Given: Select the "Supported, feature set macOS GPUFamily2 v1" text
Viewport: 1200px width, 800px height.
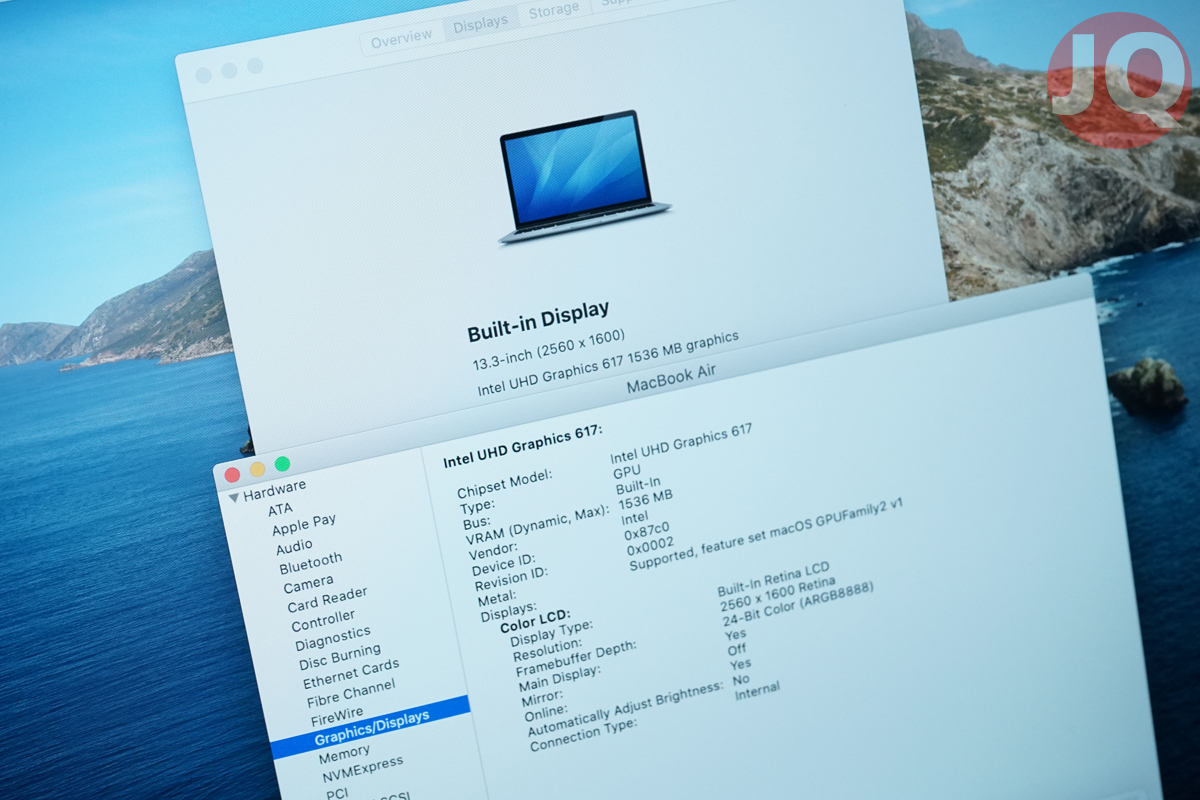Looking at the screenshot, I should pyautogui.click(x=766, y=535).
